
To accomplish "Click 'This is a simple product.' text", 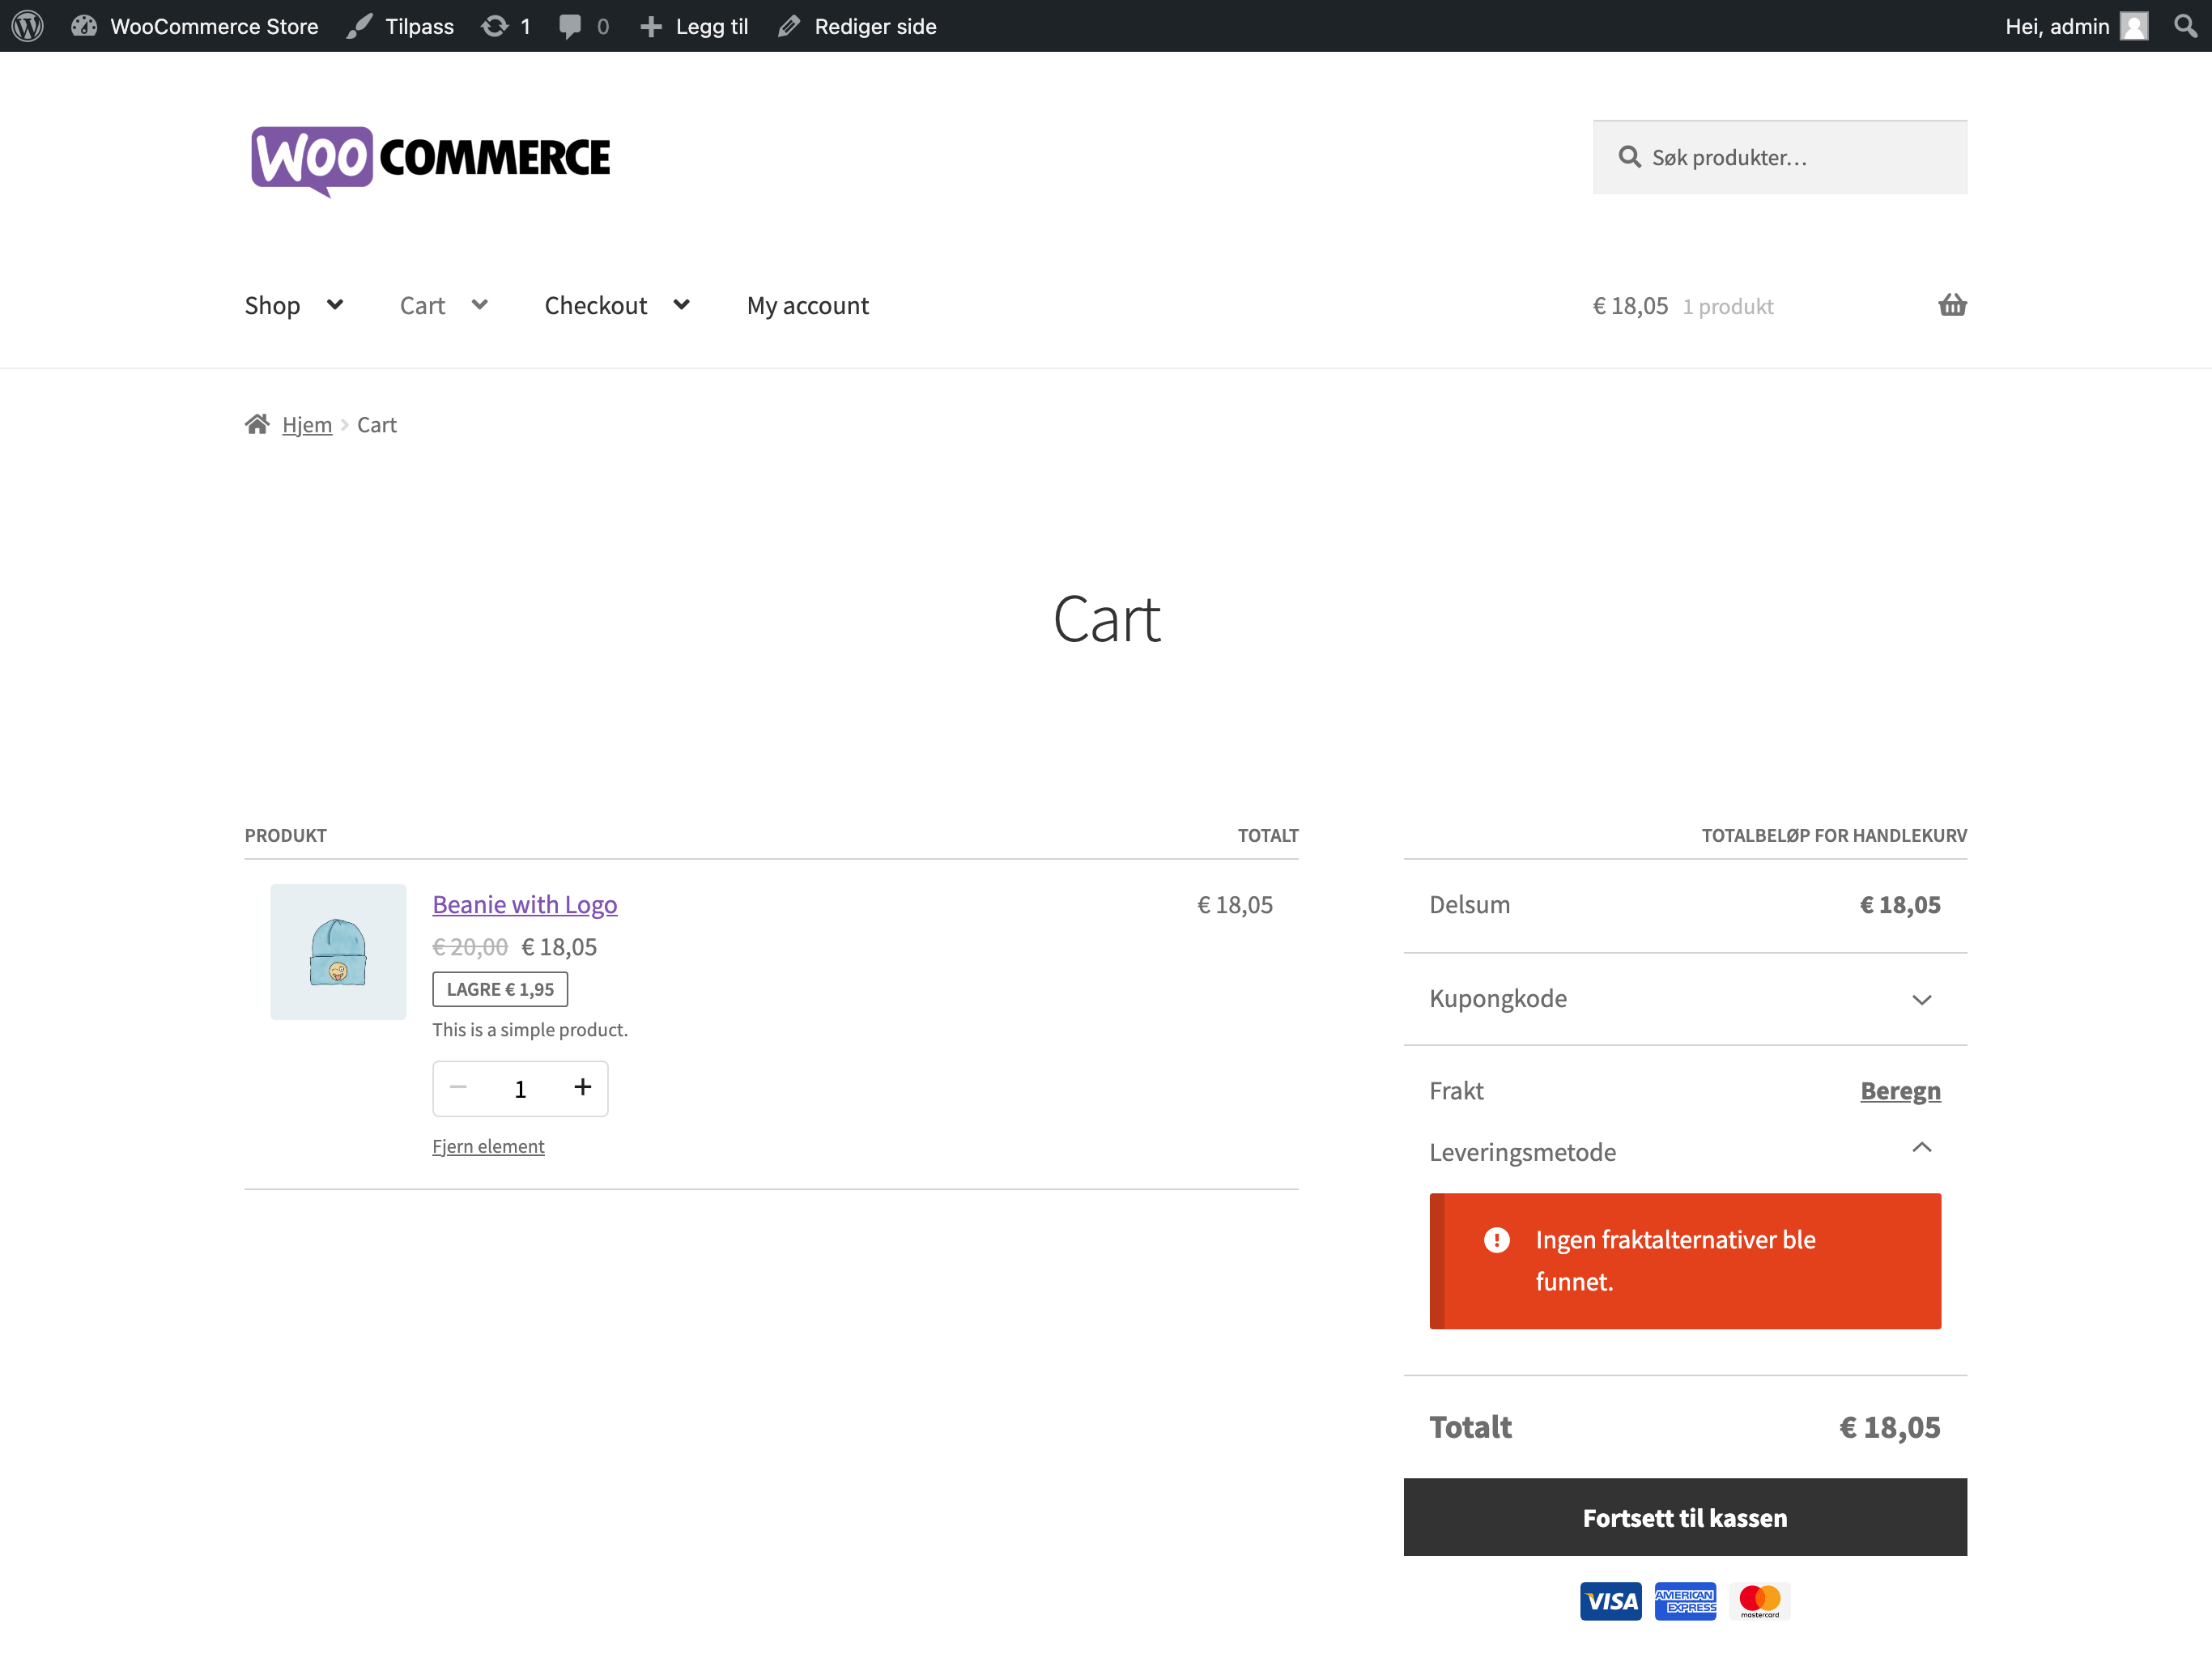I will pyautogui.click(x=530, y=1030).
